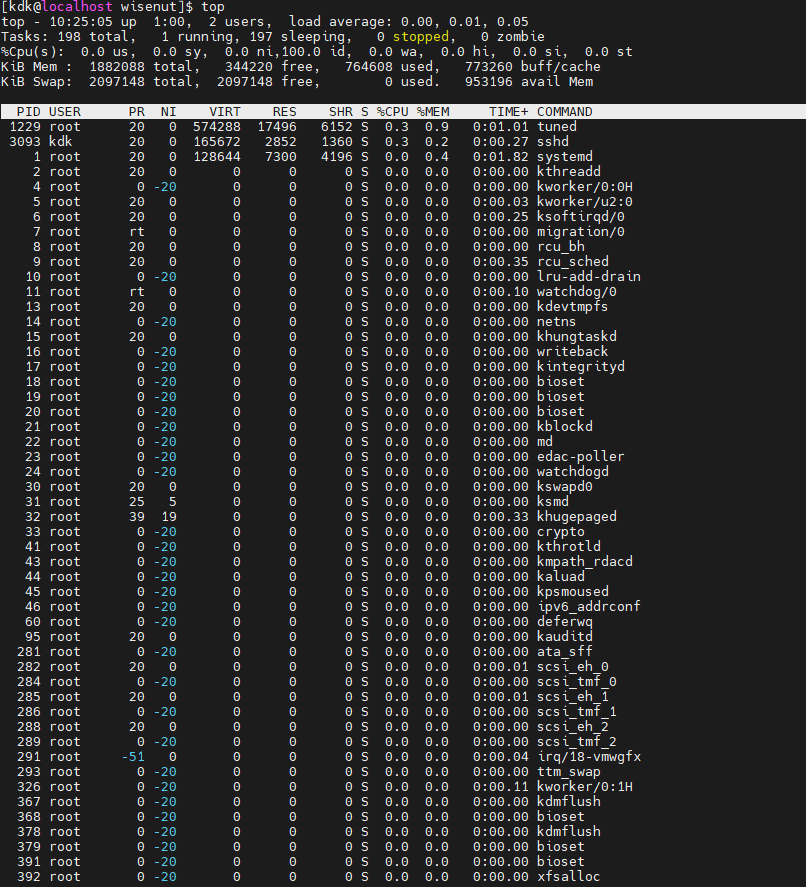This screenshot has height=887, width=806.
Task: Click the 'kthrotld' command
Action: (x=568, y=546)
